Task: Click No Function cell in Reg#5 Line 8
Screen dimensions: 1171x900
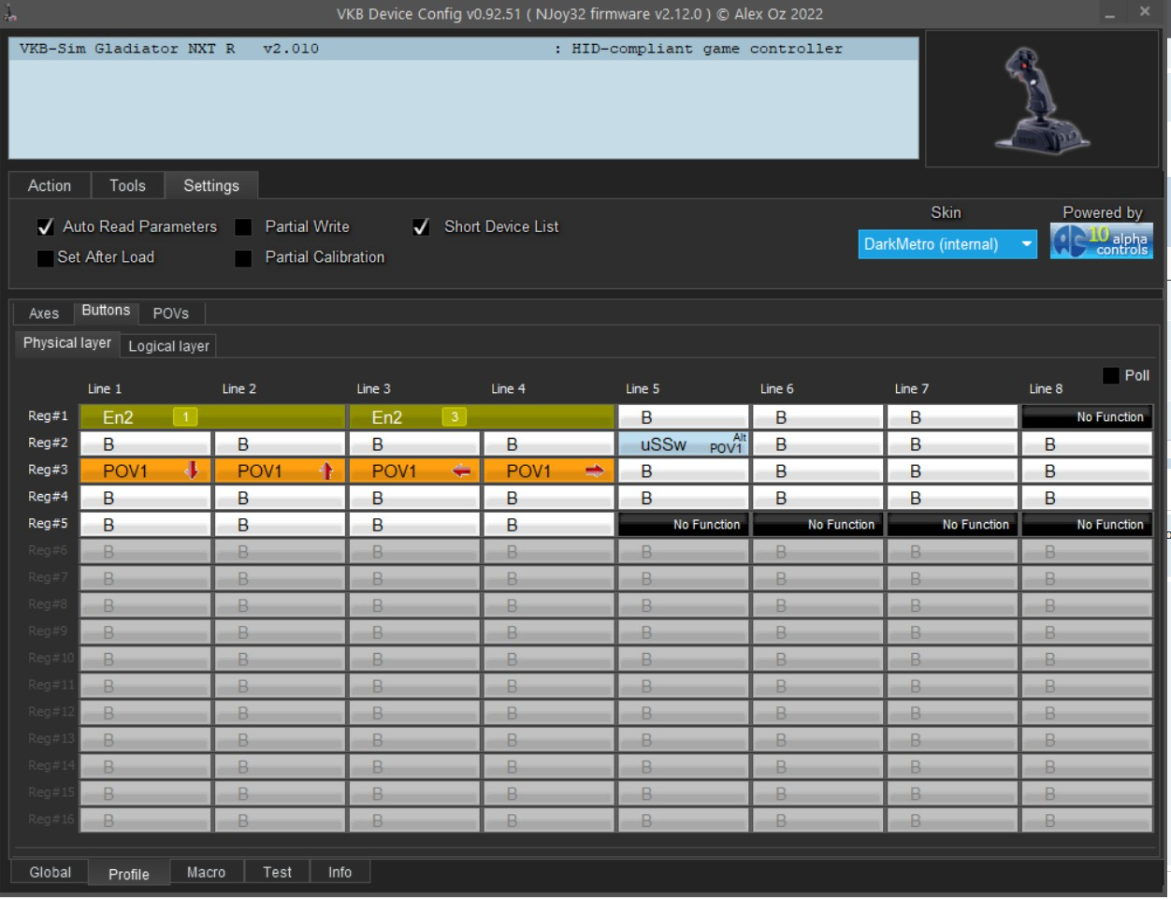Action: (x=1087, y=524)
